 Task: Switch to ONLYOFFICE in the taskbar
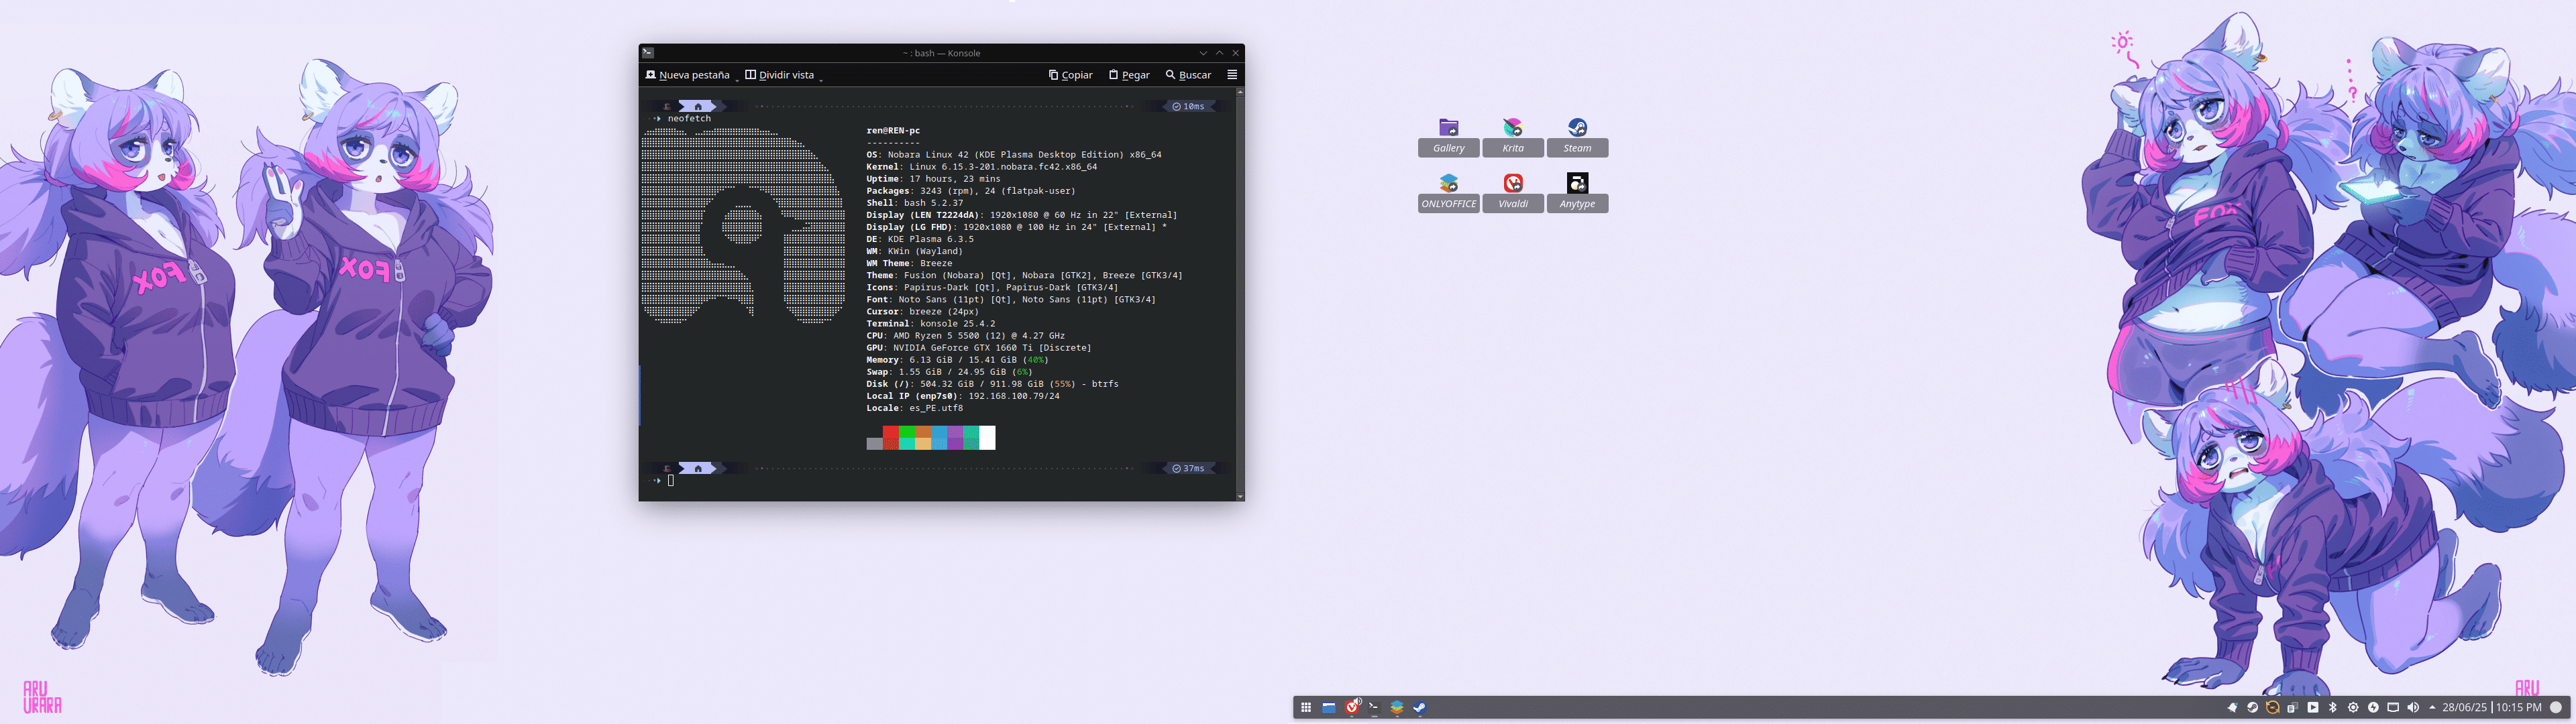(x=1397, y=707)
